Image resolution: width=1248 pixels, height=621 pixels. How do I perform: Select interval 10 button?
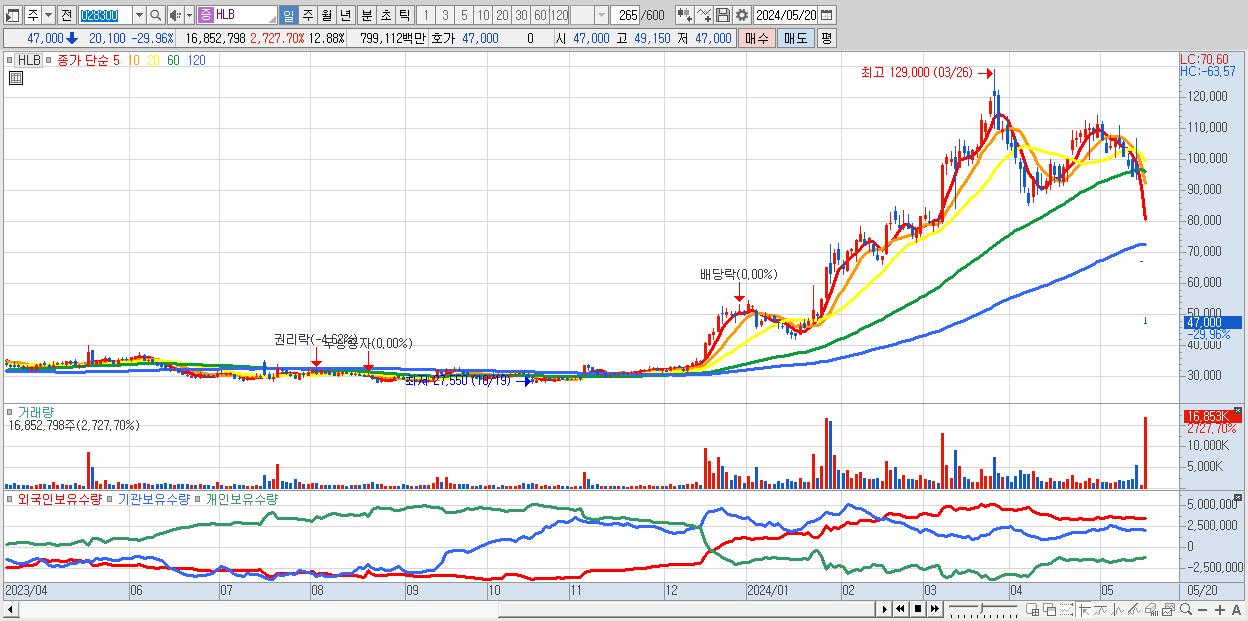tap(483, 15)
